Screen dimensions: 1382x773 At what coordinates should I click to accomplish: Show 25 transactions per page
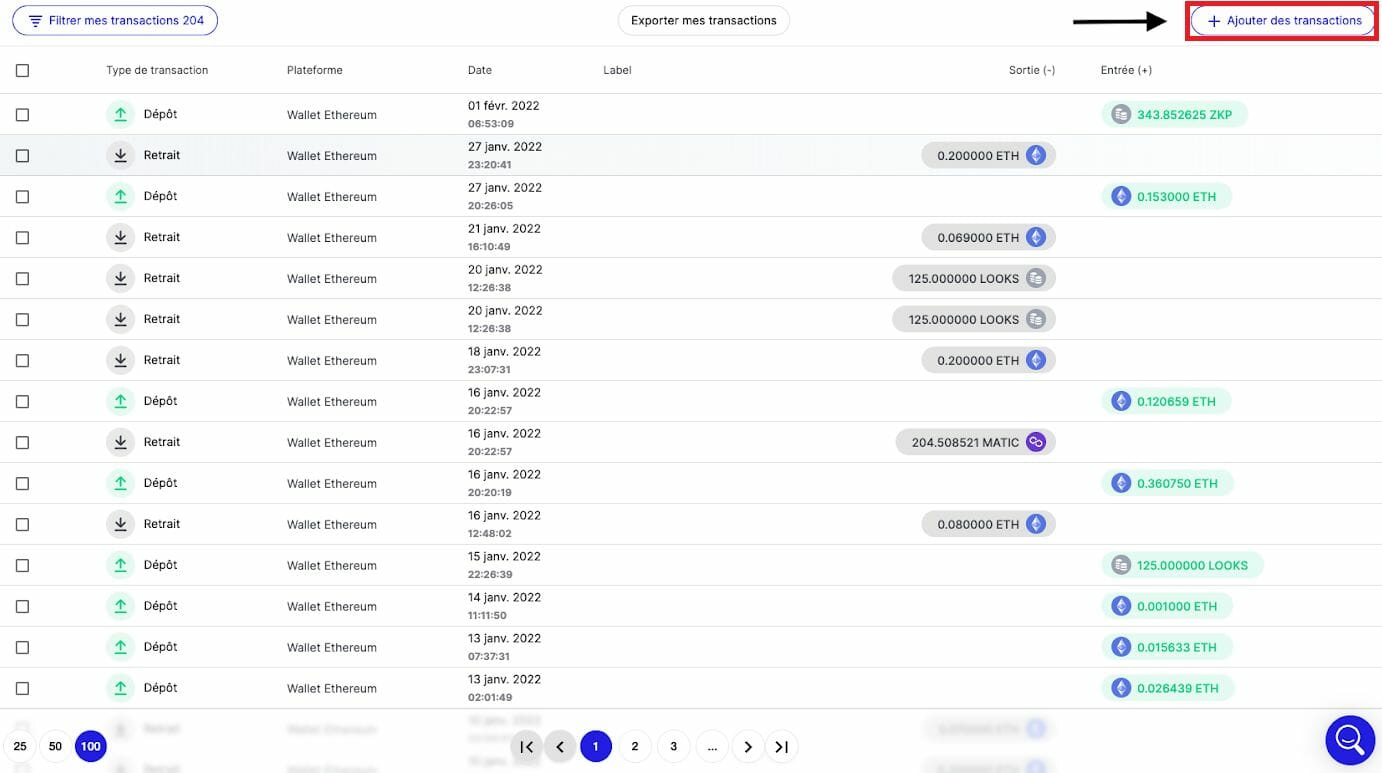coord(20,746)
